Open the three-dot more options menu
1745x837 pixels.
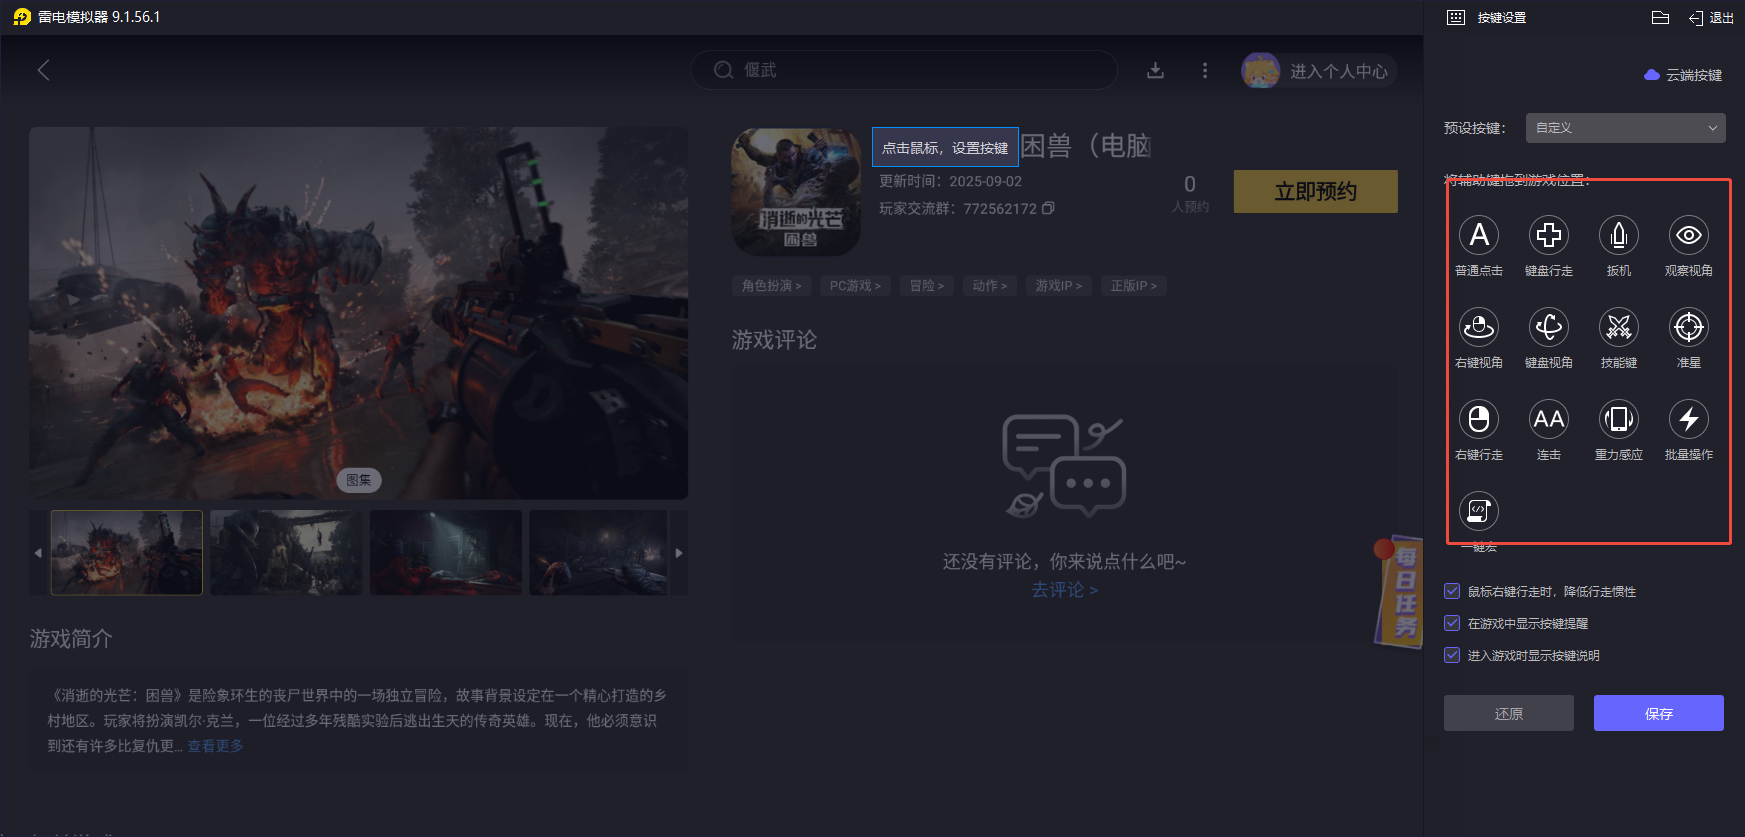coord(1205,70)
